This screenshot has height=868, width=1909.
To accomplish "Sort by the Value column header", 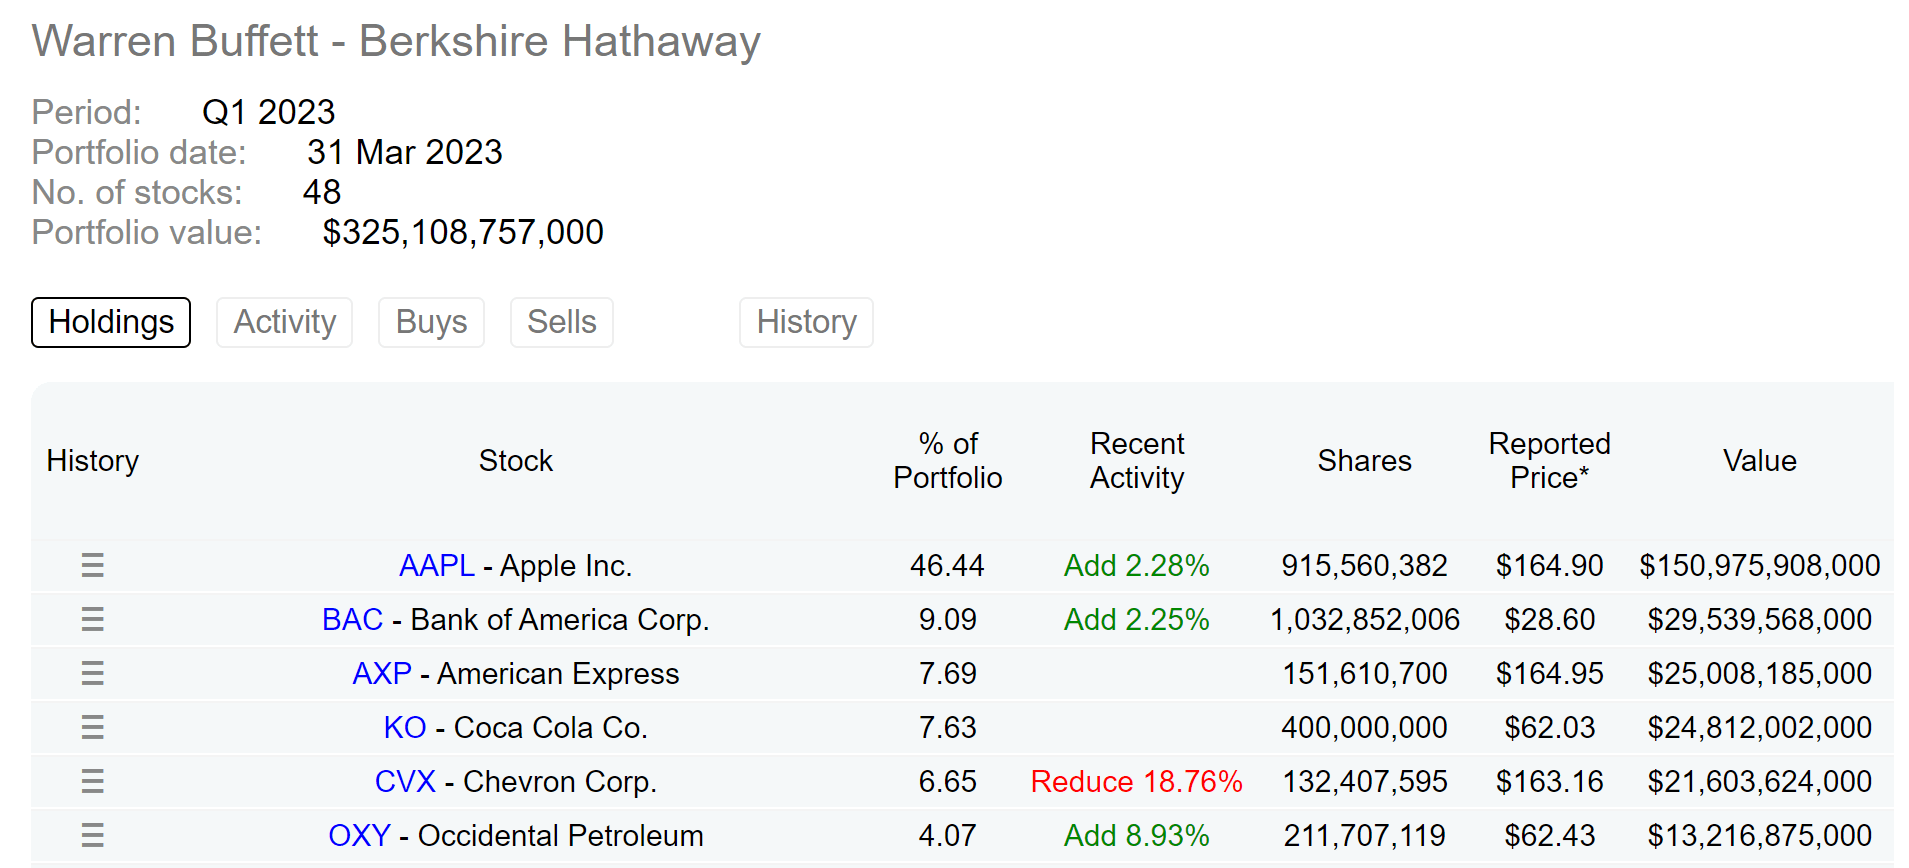I will pos(1760,461).
